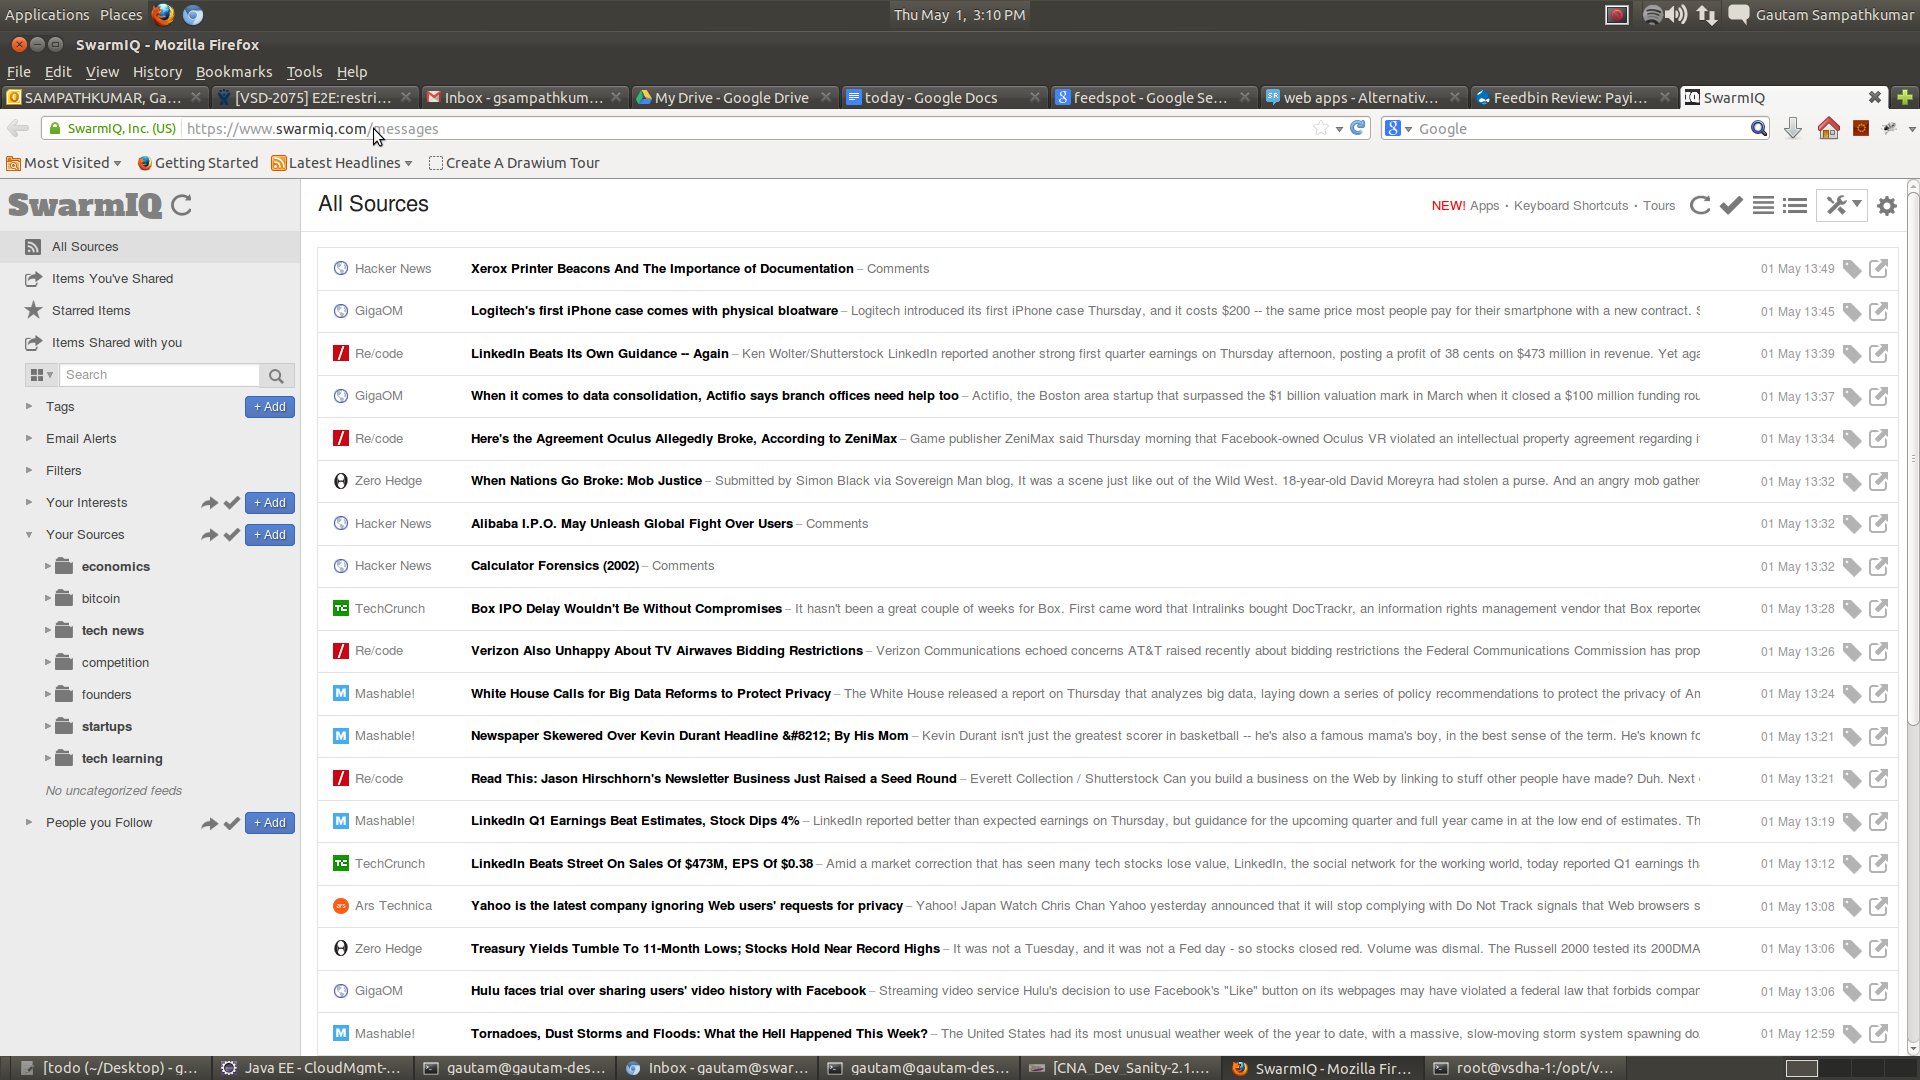Click + Add beside Your Interests
1920x1080 pixels.
tap(270, 503)
